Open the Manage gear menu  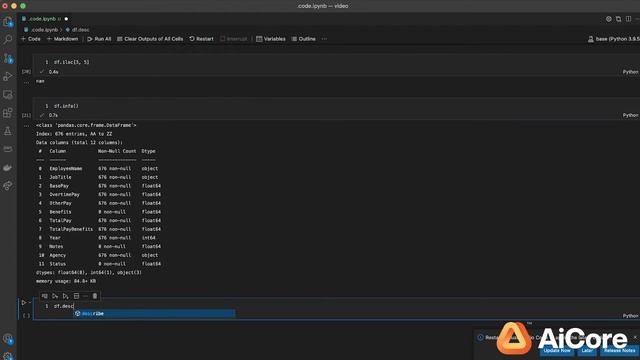tap(8, 356)
